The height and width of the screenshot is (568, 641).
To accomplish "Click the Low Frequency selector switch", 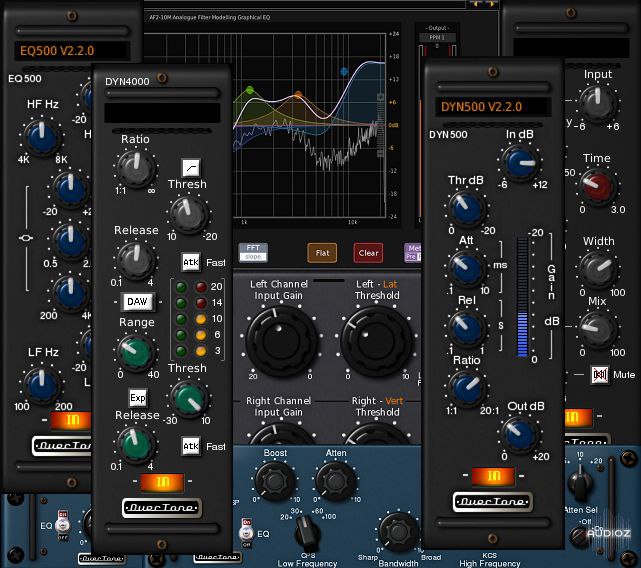I will (307, 532).
